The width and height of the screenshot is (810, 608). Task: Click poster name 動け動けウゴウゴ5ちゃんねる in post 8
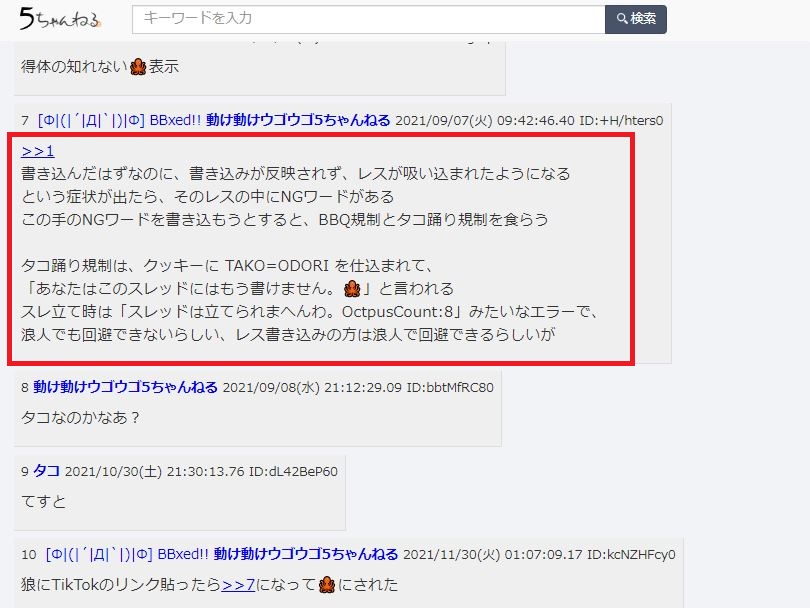[x=126, y=387]
